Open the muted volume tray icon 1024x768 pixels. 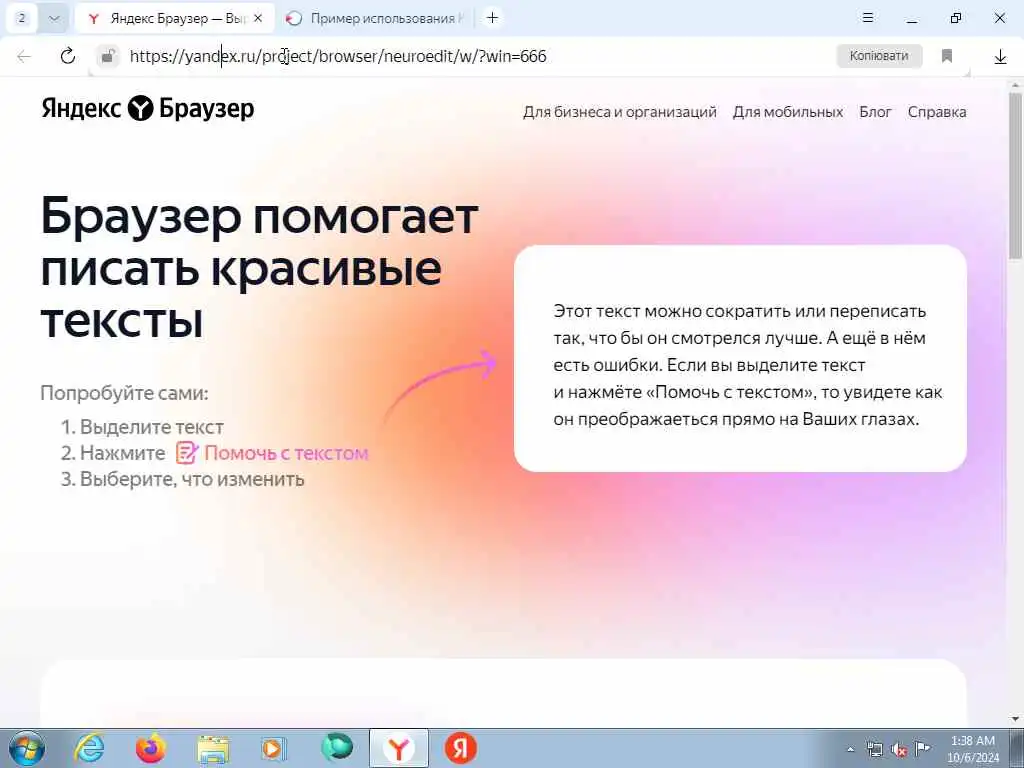[899, 749]
